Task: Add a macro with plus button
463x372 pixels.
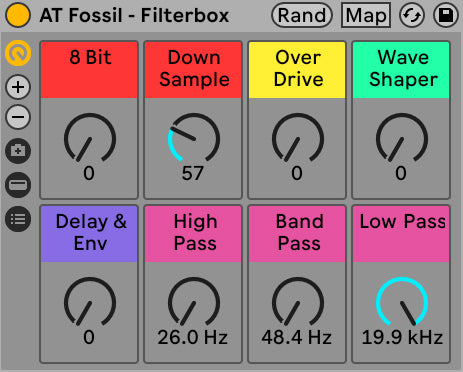Action: click(x=18, y=87)
